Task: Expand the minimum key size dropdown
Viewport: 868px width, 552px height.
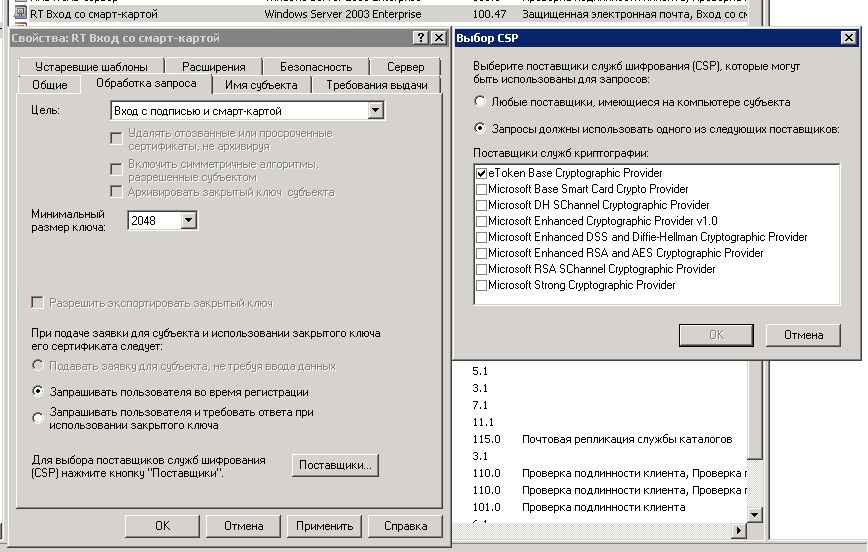Action: pyautogui.click(x=189, y=220)
